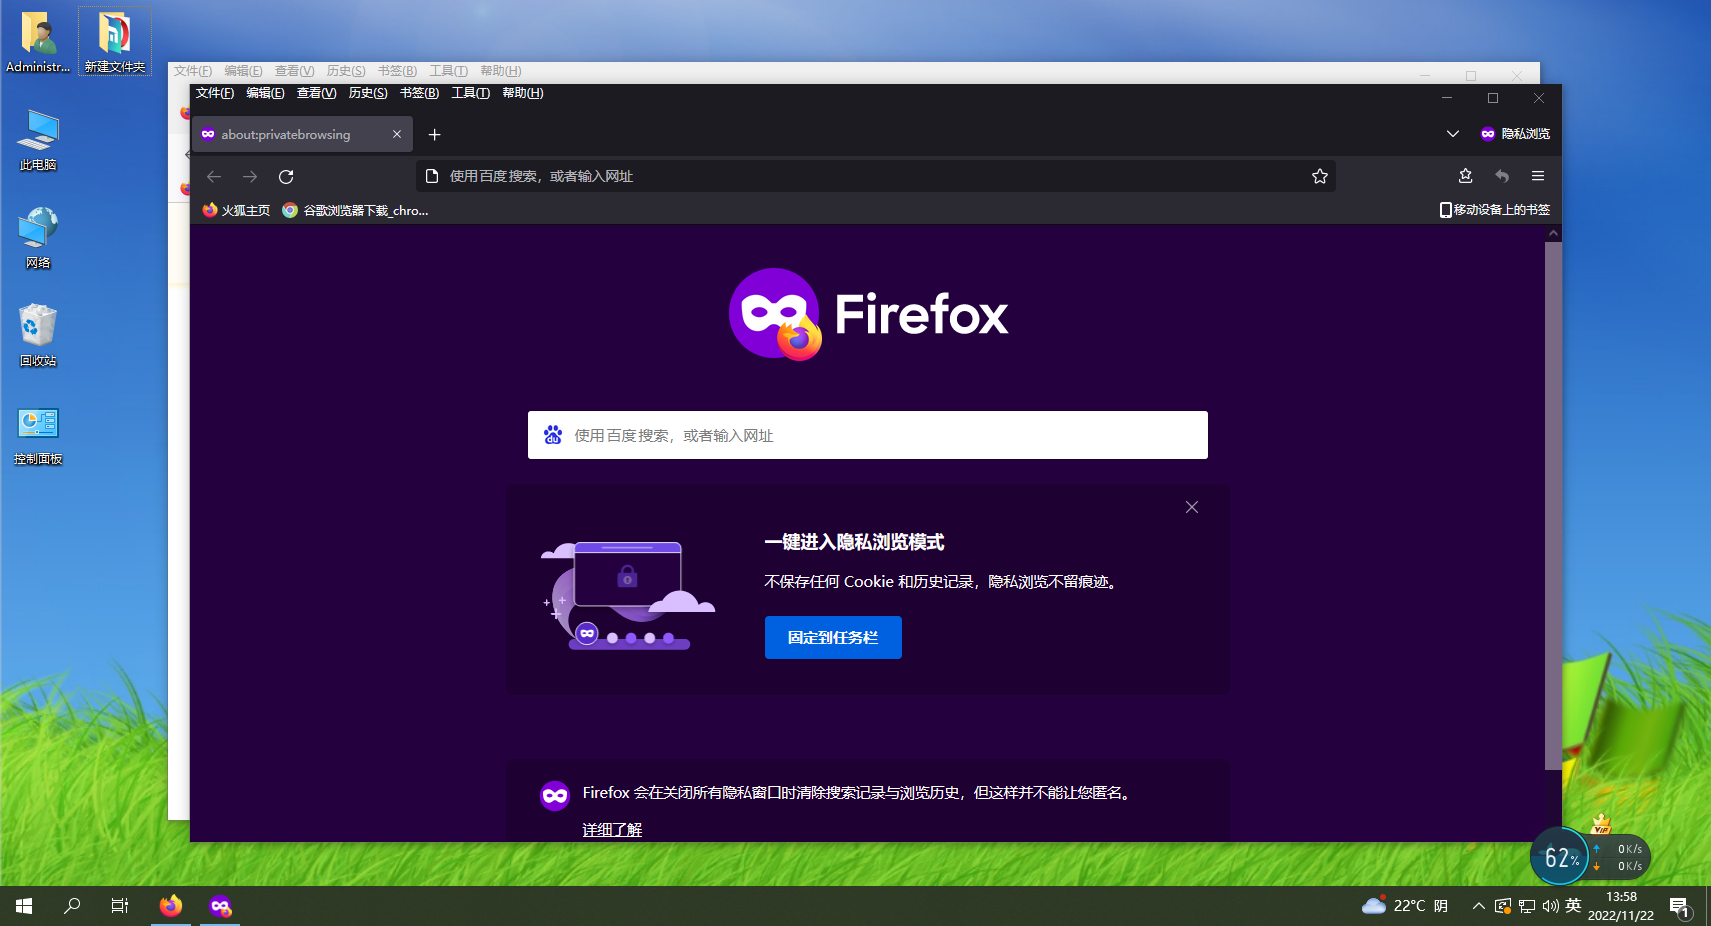
Task: Show hidden system tray icons
Action: click(x=1478, y=906)
